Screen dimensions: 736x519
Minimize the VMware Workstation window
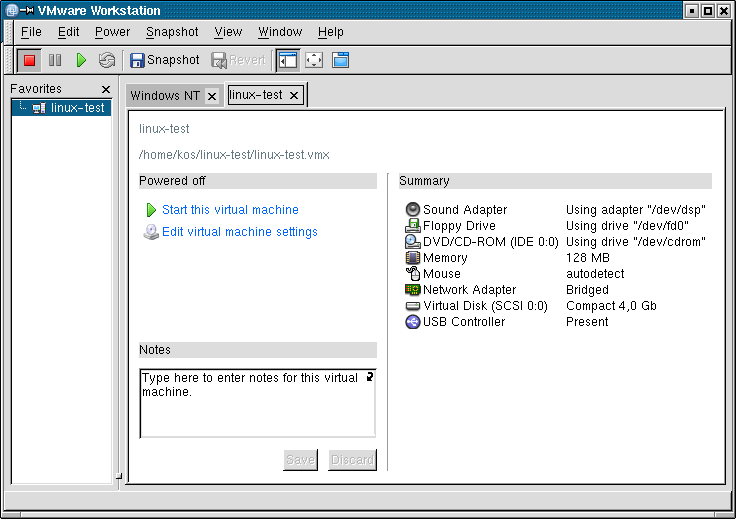click(691, 10)
